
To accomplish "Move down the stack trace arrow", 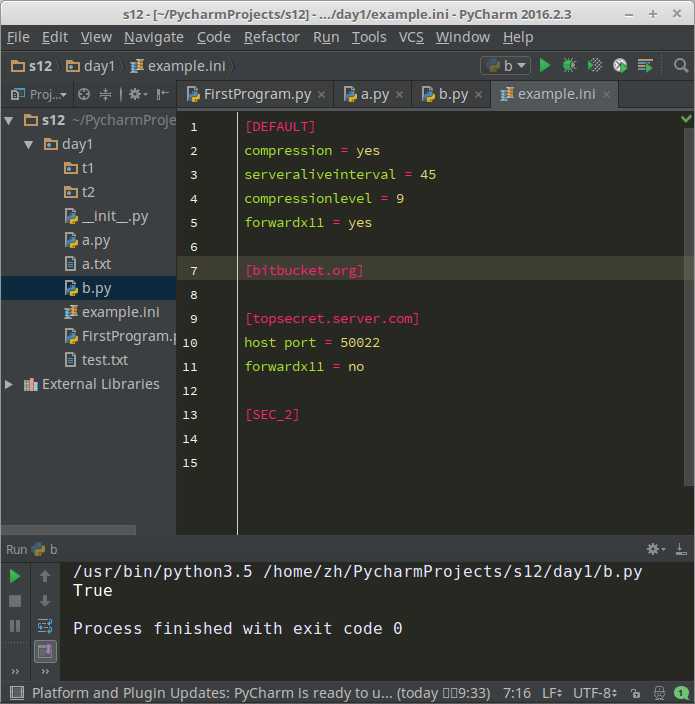I will (x=45, y=601).
